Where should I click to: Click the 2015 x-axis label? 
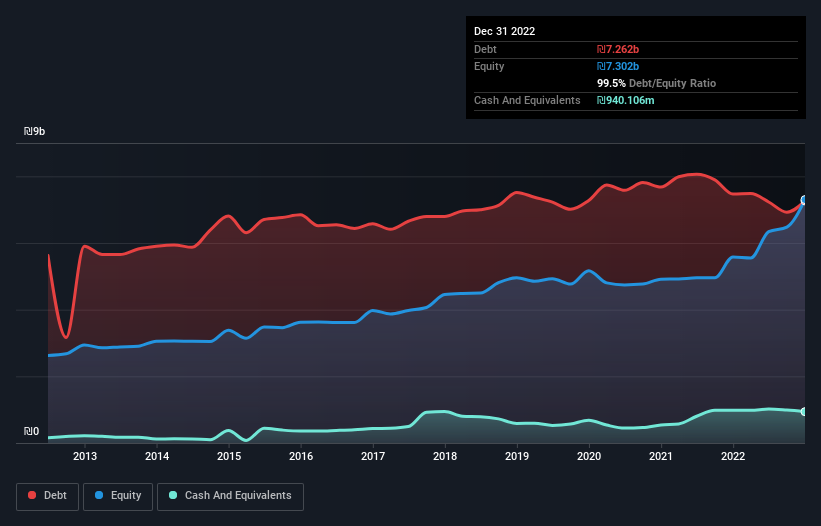click(x=229, y=456)
